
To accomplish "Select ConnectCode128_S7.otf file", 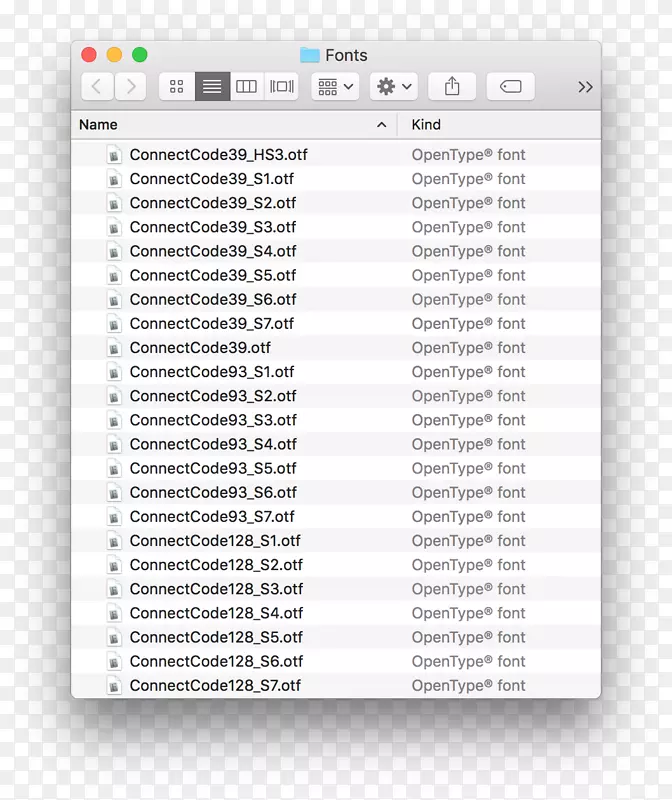I will pos(336,685).
